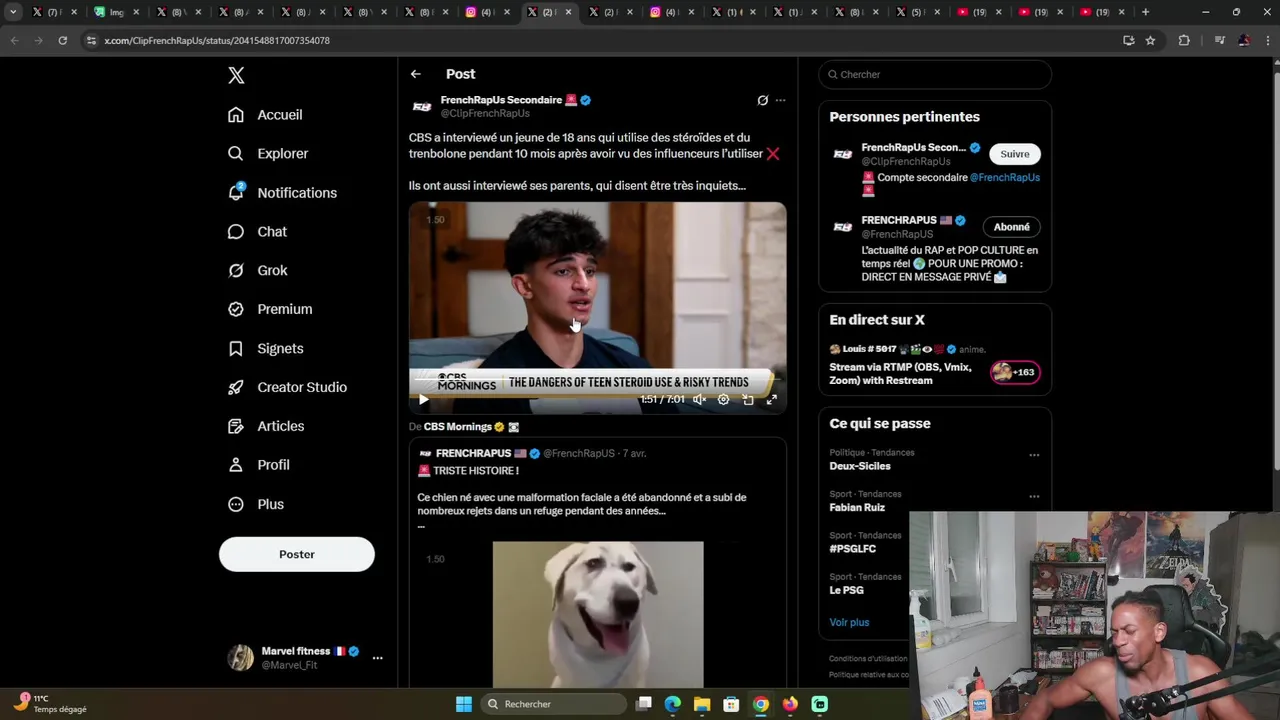Open video settings gear
1280x720 pixels.
coord(723,399)
